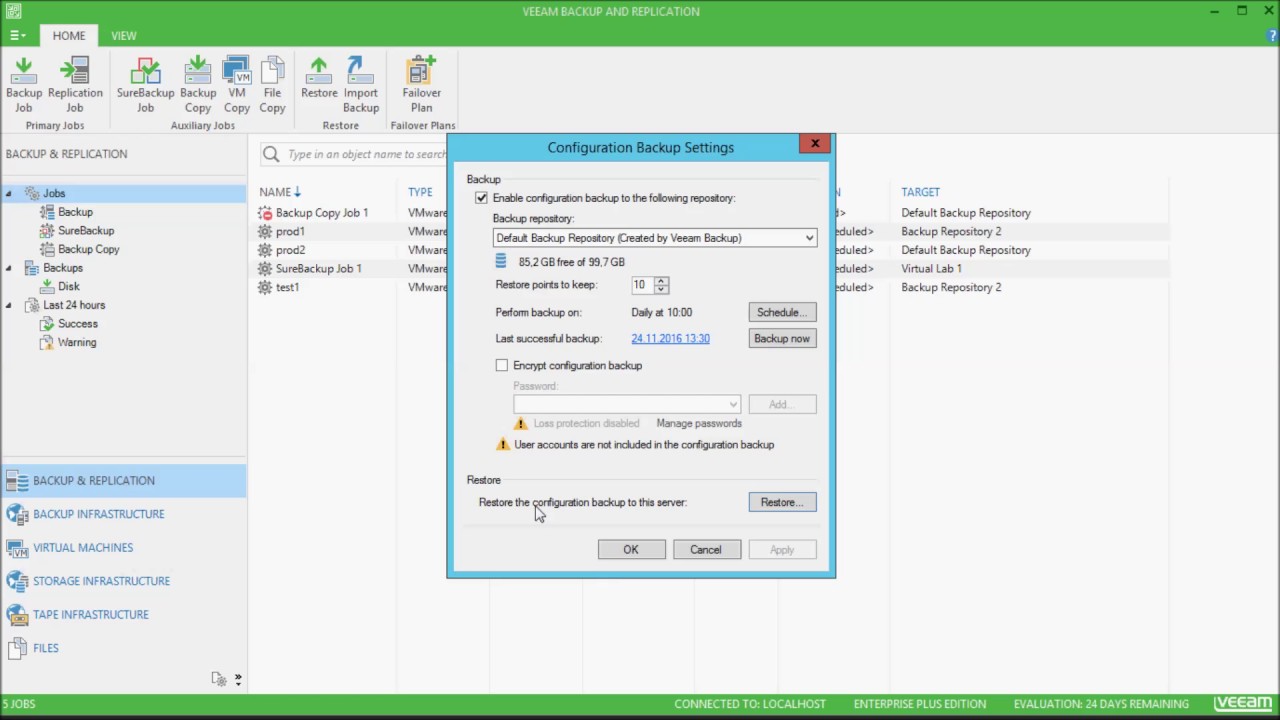Open the Virtual Machines view

pyautogui.click(x=123, y=548)
